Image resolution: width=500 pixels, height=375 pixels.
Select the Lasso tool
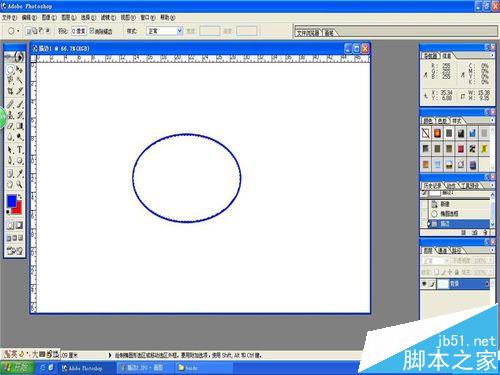coord(10,80)
